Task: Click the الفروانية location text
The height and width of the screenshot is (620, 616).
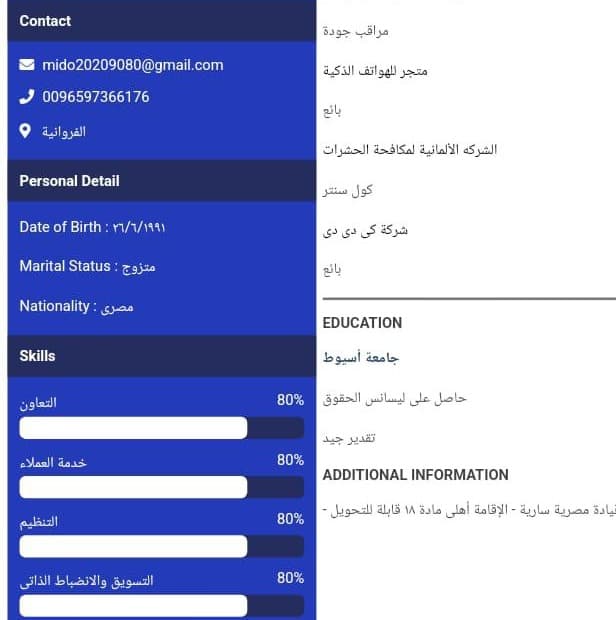Action: (63, 131)
